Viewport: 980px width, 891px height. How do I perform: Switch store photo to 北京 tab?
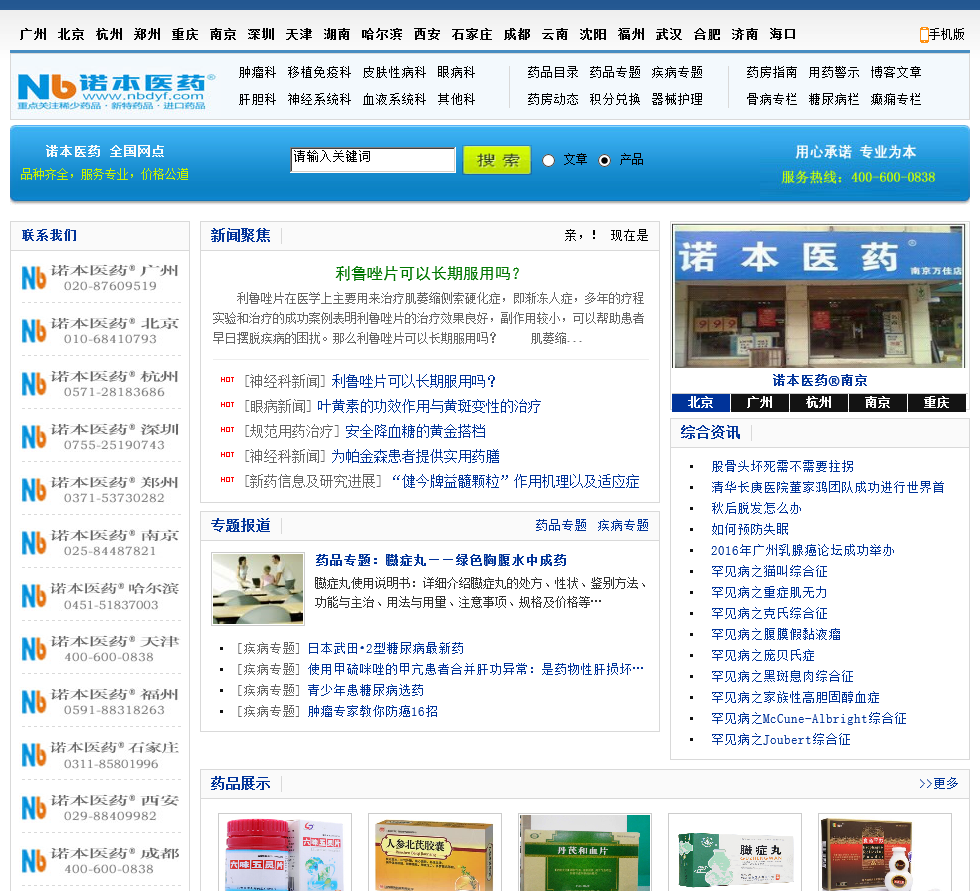click(701, 403)
